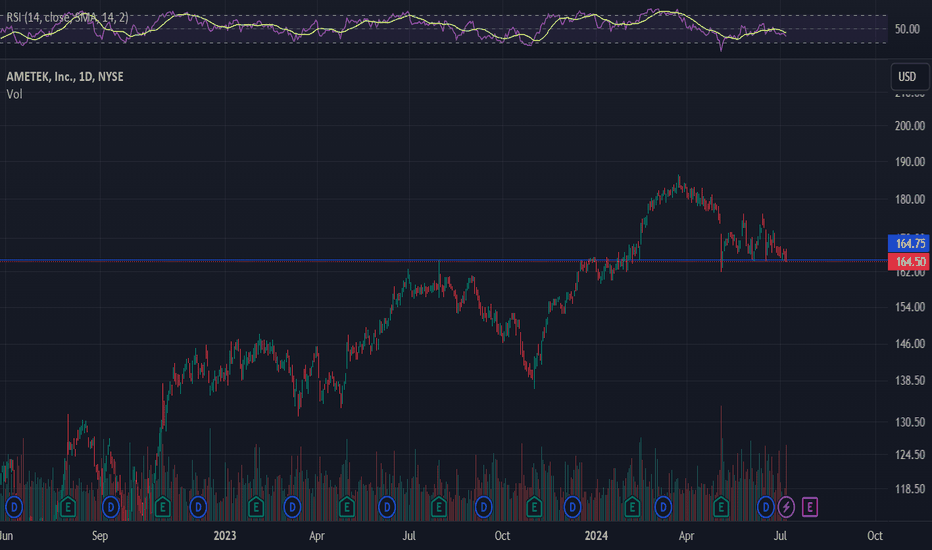Open the earnings marker for August 2022
Screen dimensions: 932x550
click(x=68, y=507)
